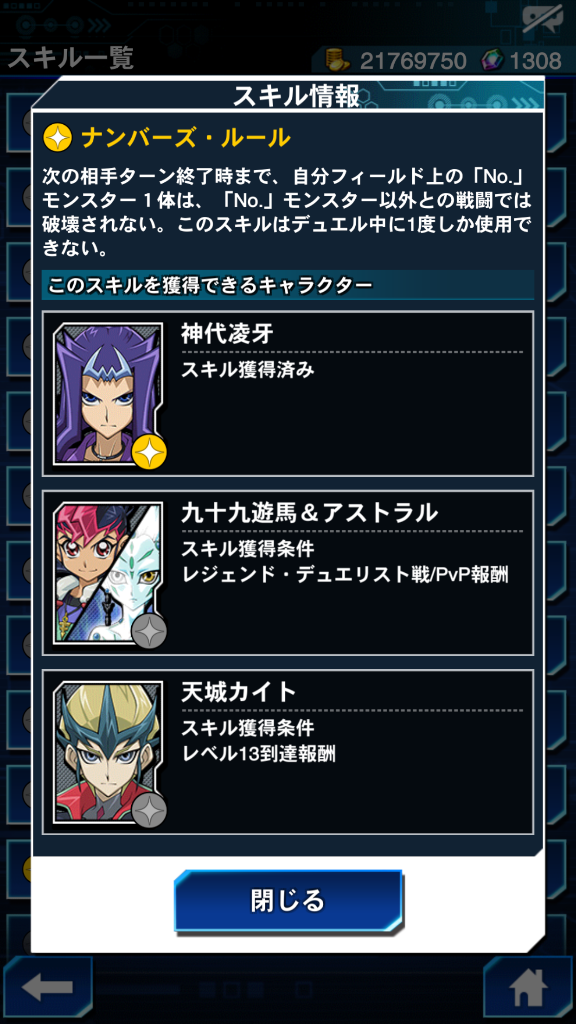
Task: Tap the 21769750 gold amount
Action: (x=413, y=61)
